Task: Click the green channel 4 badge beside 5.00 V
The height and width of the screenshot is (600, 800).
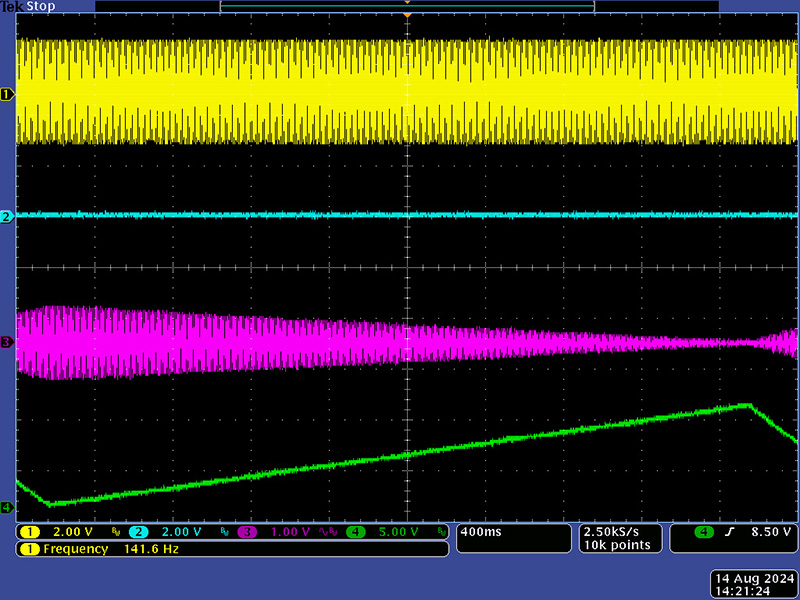Action: pos(356,532)
